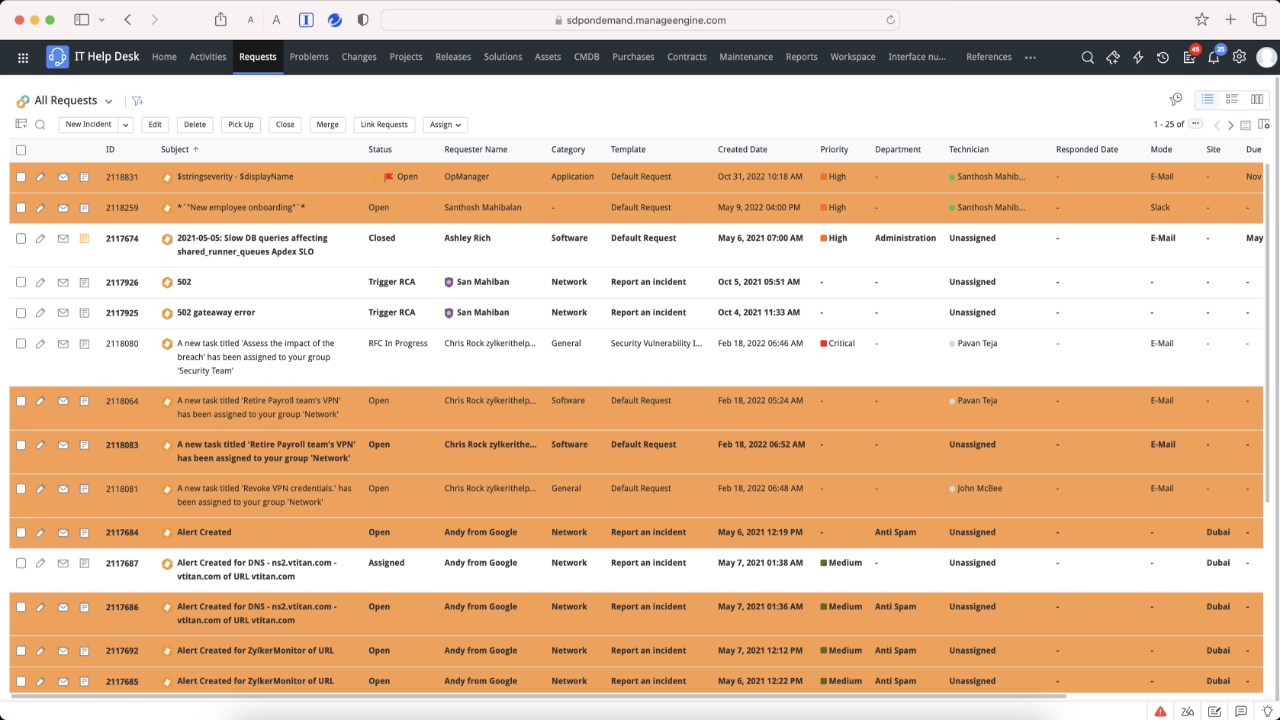Click Critical priority color for request 2118080

coord(824,343)
